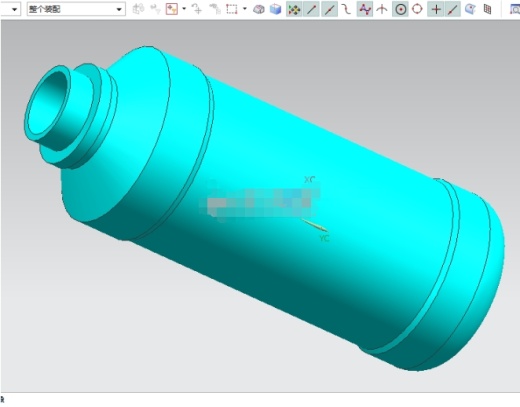This screenshot has height=407, width=520.
Task: Toggle the pole point snap icon
Action: (x=365, y=10)
